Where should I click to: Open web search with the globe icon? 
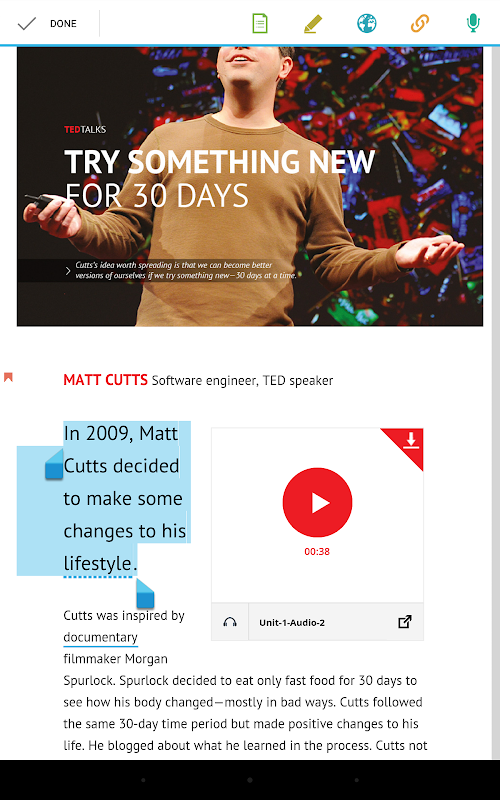coord(366,23)
